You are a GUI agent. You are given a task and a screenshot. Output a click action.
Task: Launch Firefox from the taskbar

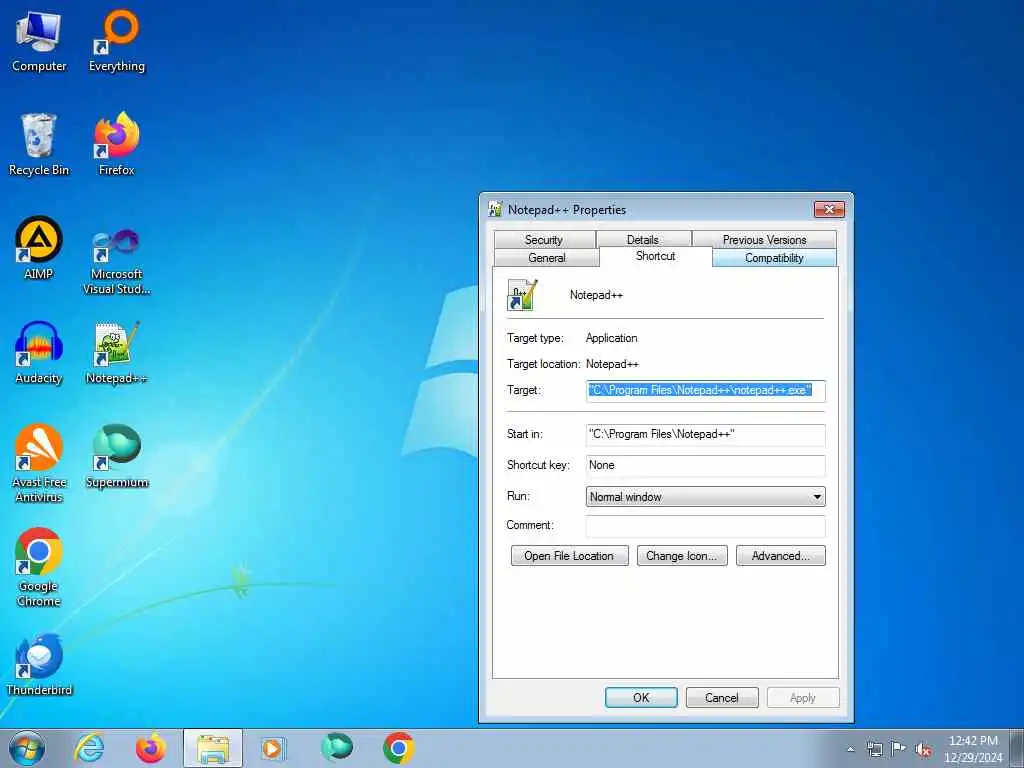(x=151, y=748)
